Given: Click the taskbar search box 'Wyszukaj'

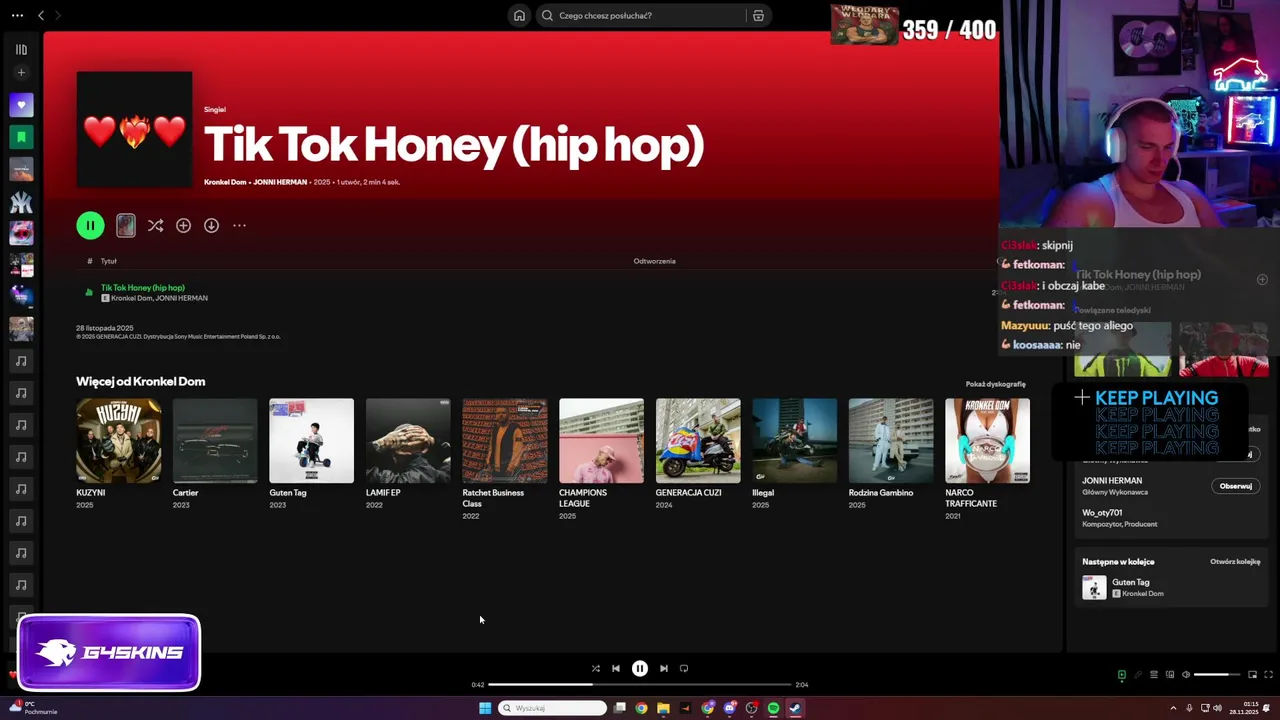Looking at the screenshot, I should pyautogui.click(x=553, y=708).
